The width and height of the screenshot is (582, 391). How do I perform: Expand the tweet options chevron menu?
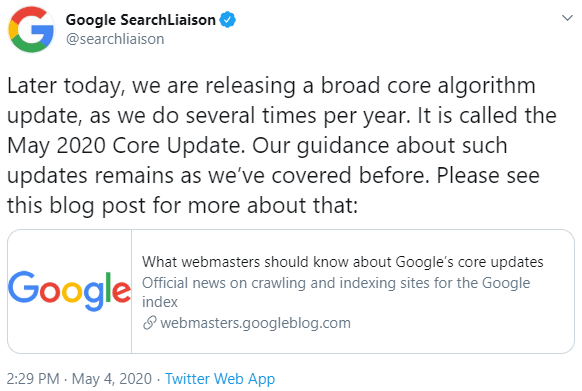coord(567,17)
